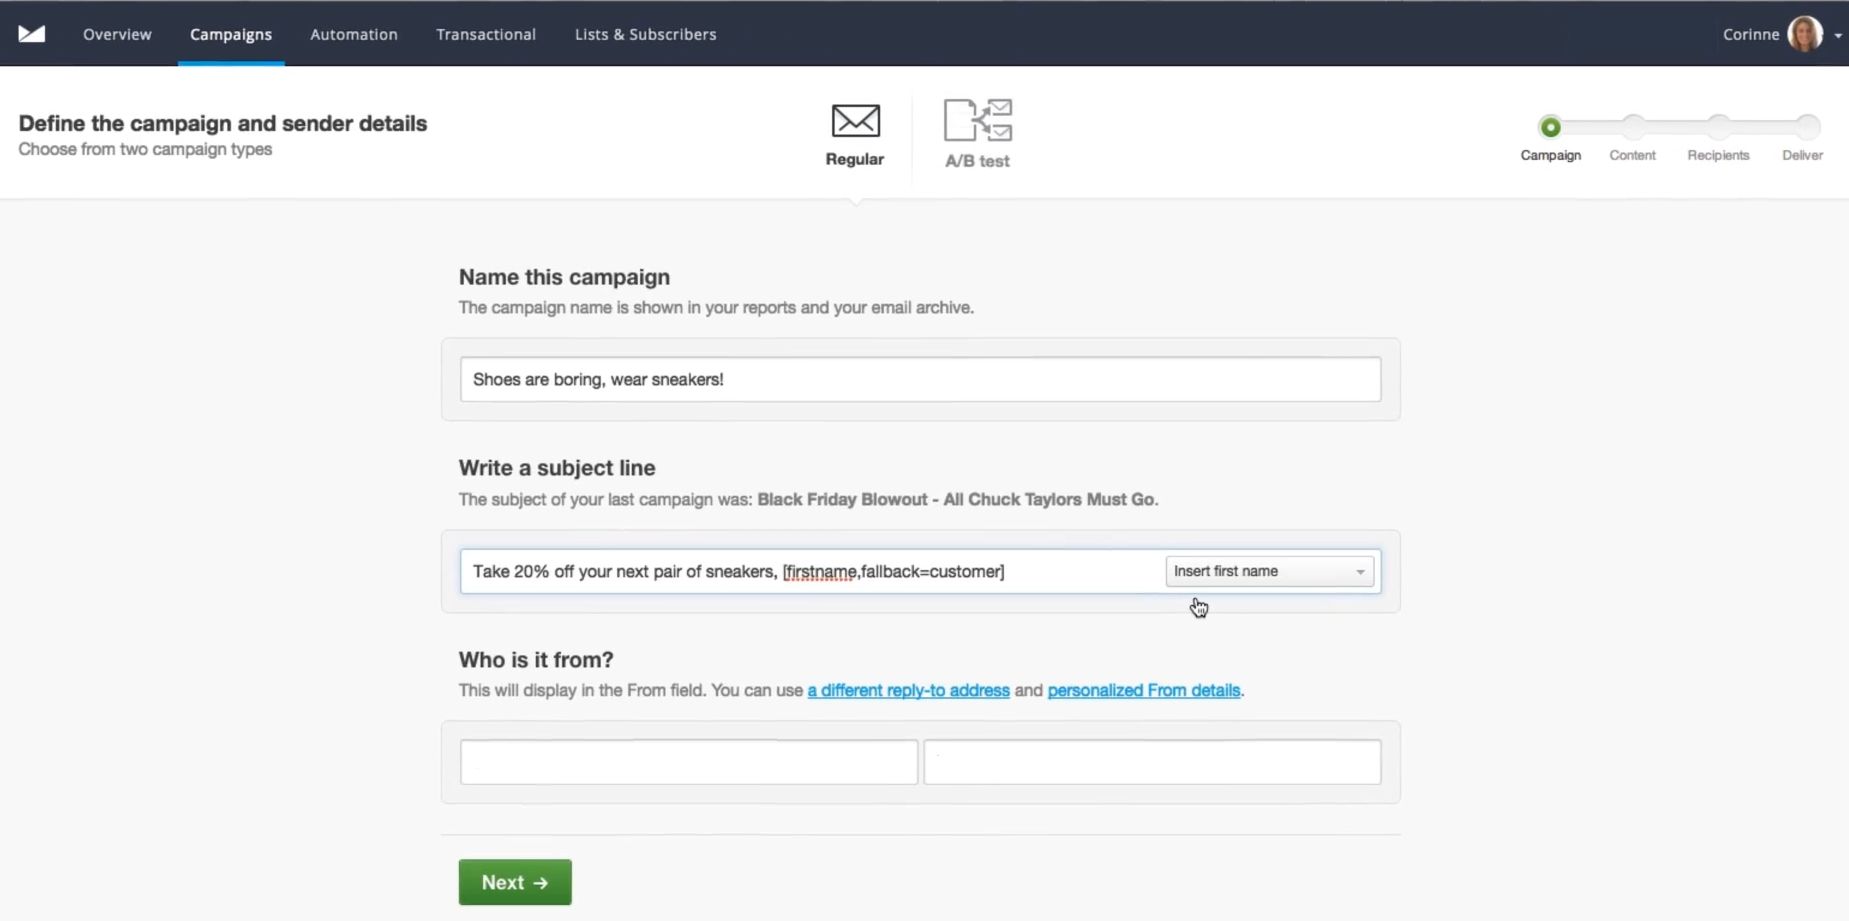Viewport: 1849px width, 921px height.
Task: Click the 'personalized From details' link
Action: point(1143,690)
